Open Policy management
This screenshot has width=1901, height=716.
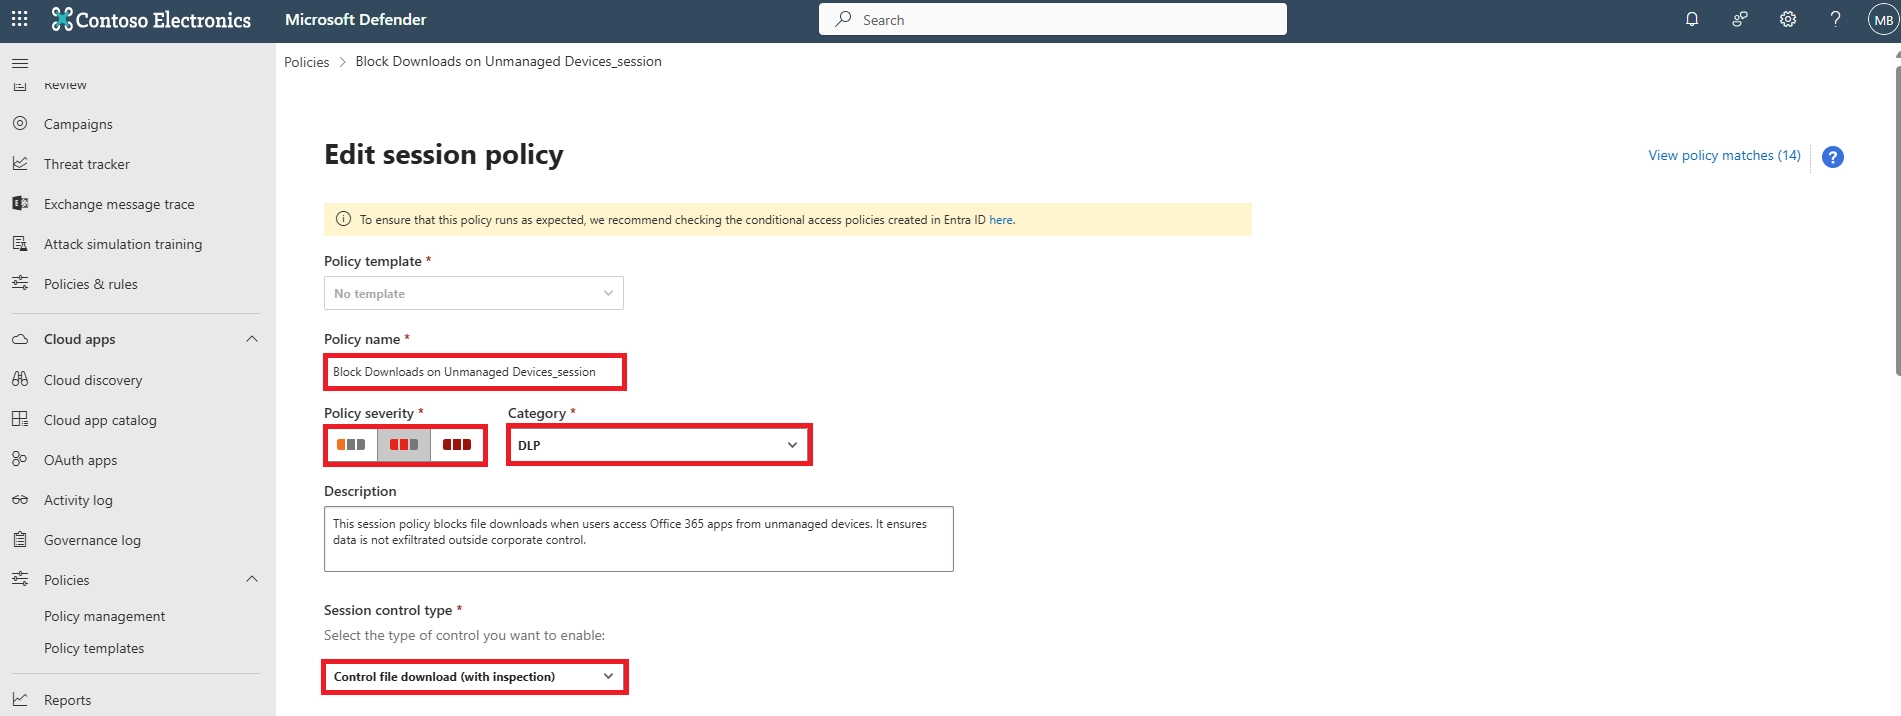[104, 616]
